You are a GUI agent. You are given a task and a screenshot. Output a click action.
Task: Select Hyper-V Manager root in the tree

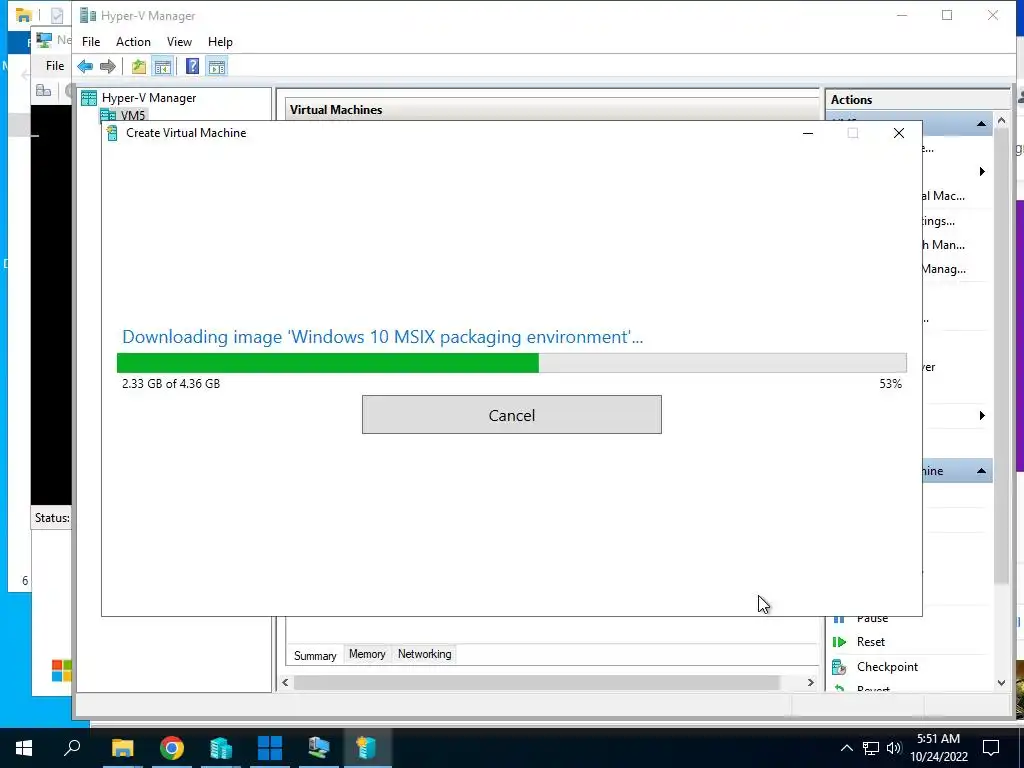click(149, 98)
